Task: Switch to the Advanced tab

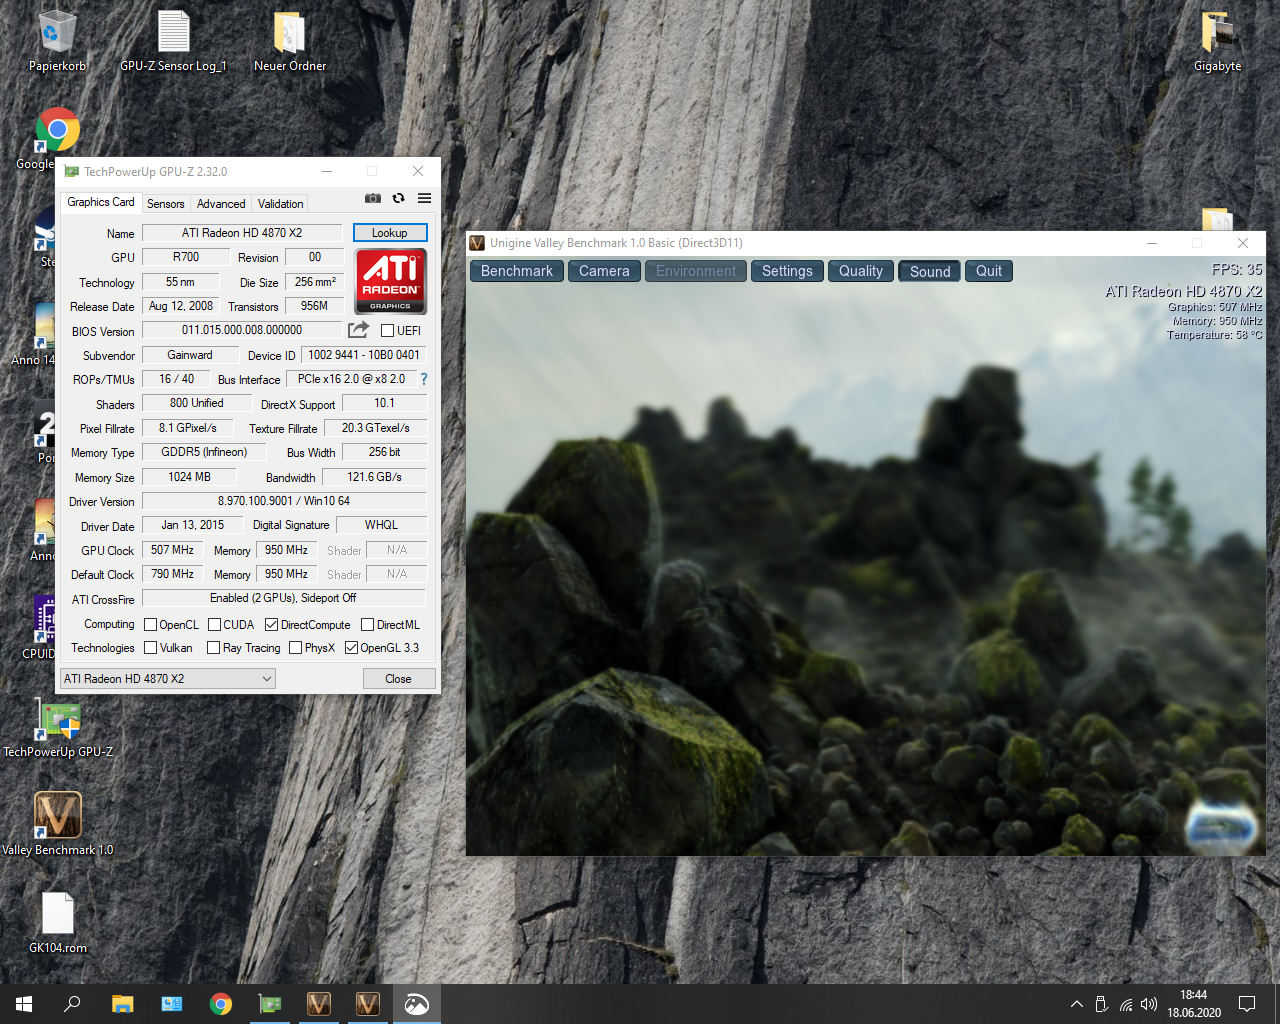Action: pos(221,204)
